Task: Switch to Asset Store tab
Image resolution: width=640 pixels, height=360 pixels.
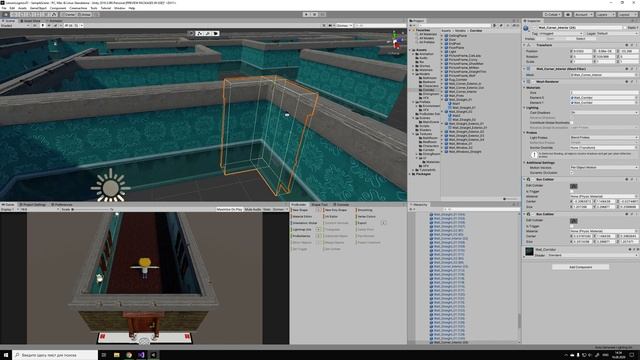Action: [x=31, y=20]
